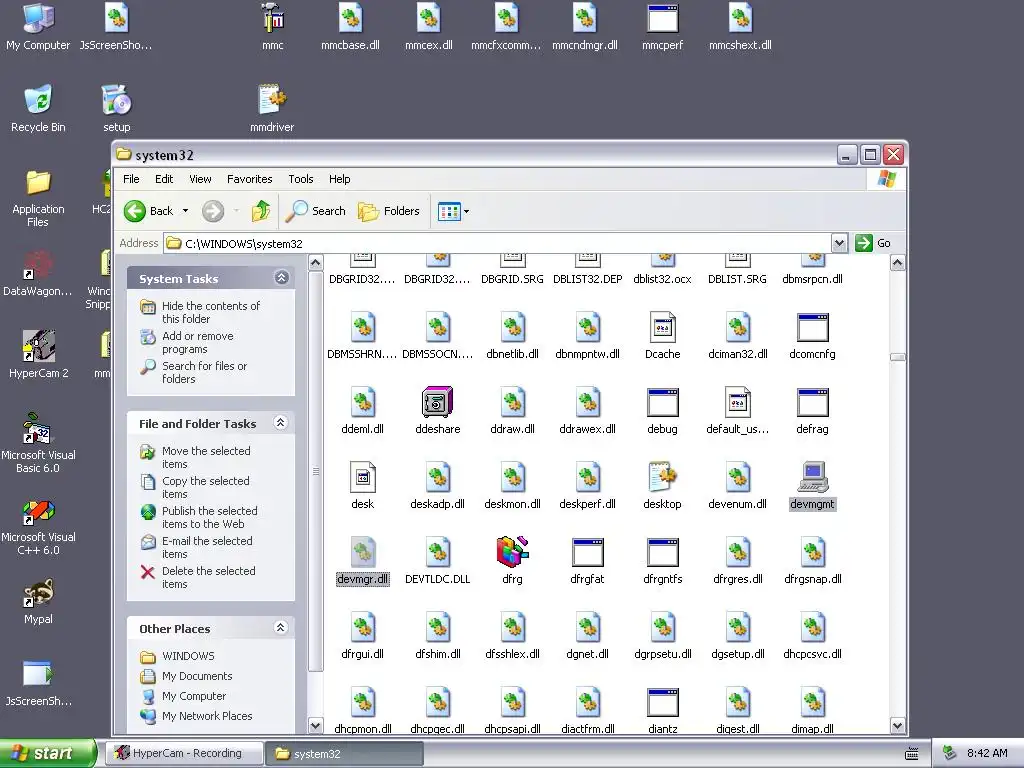Image resolution: width=1024 pixels, height=768 pixels.
Task: Open My Documents in Other Places
Action: click(x=197, y=676)
